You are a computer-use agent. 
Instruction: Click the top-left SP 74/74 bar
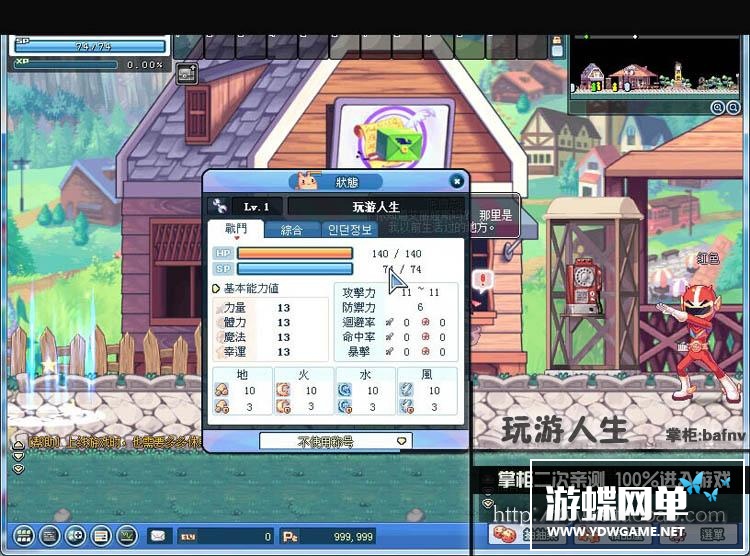[x=90, y=46]
